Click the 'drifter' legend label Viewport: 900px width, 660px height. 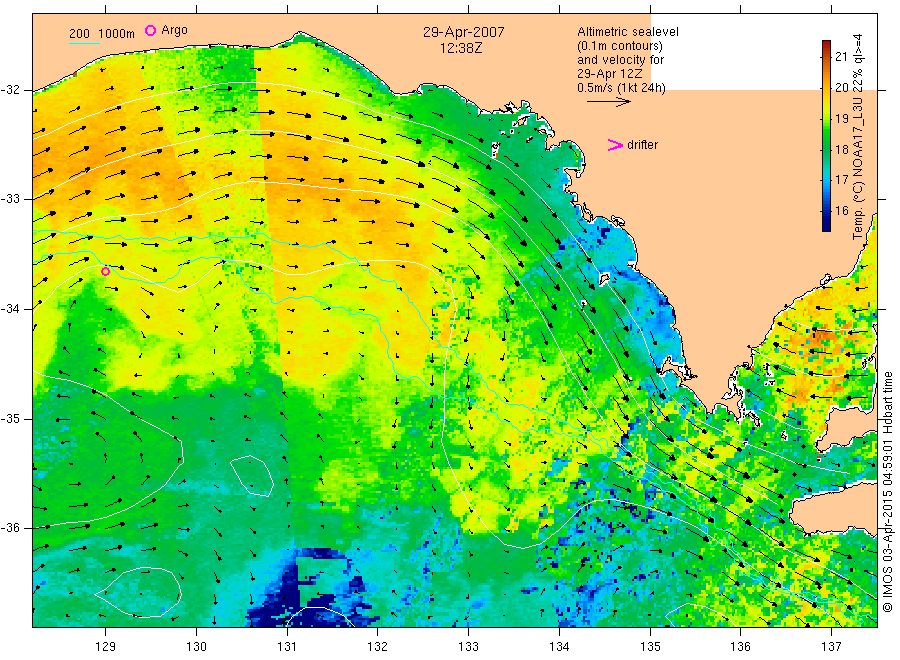coord(642,145)
